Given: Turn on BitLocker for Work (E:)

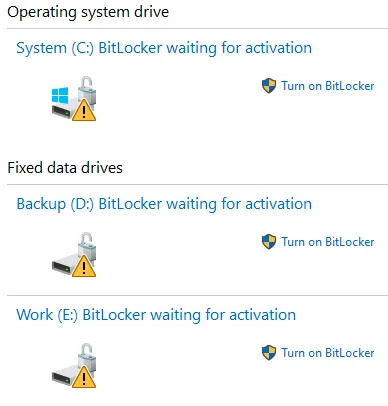Looking at the screenshot, I should tap(328, 353).
